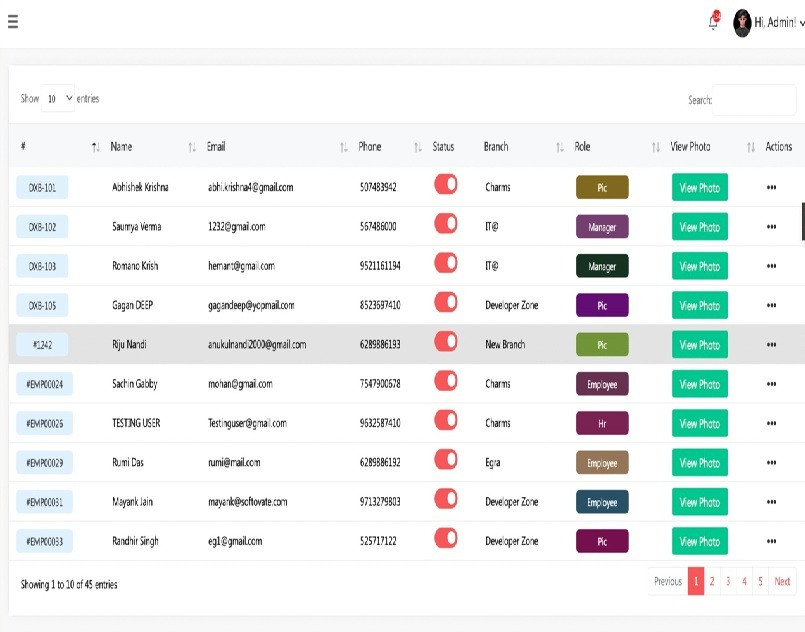
Task: Toggle status switch for Saumya Verma
Action: [x=445, y=224]
